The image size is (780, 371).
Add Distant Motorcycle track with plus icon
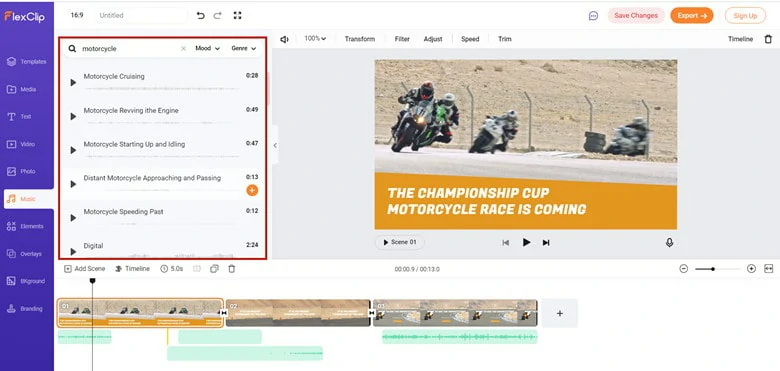(252, 190)
